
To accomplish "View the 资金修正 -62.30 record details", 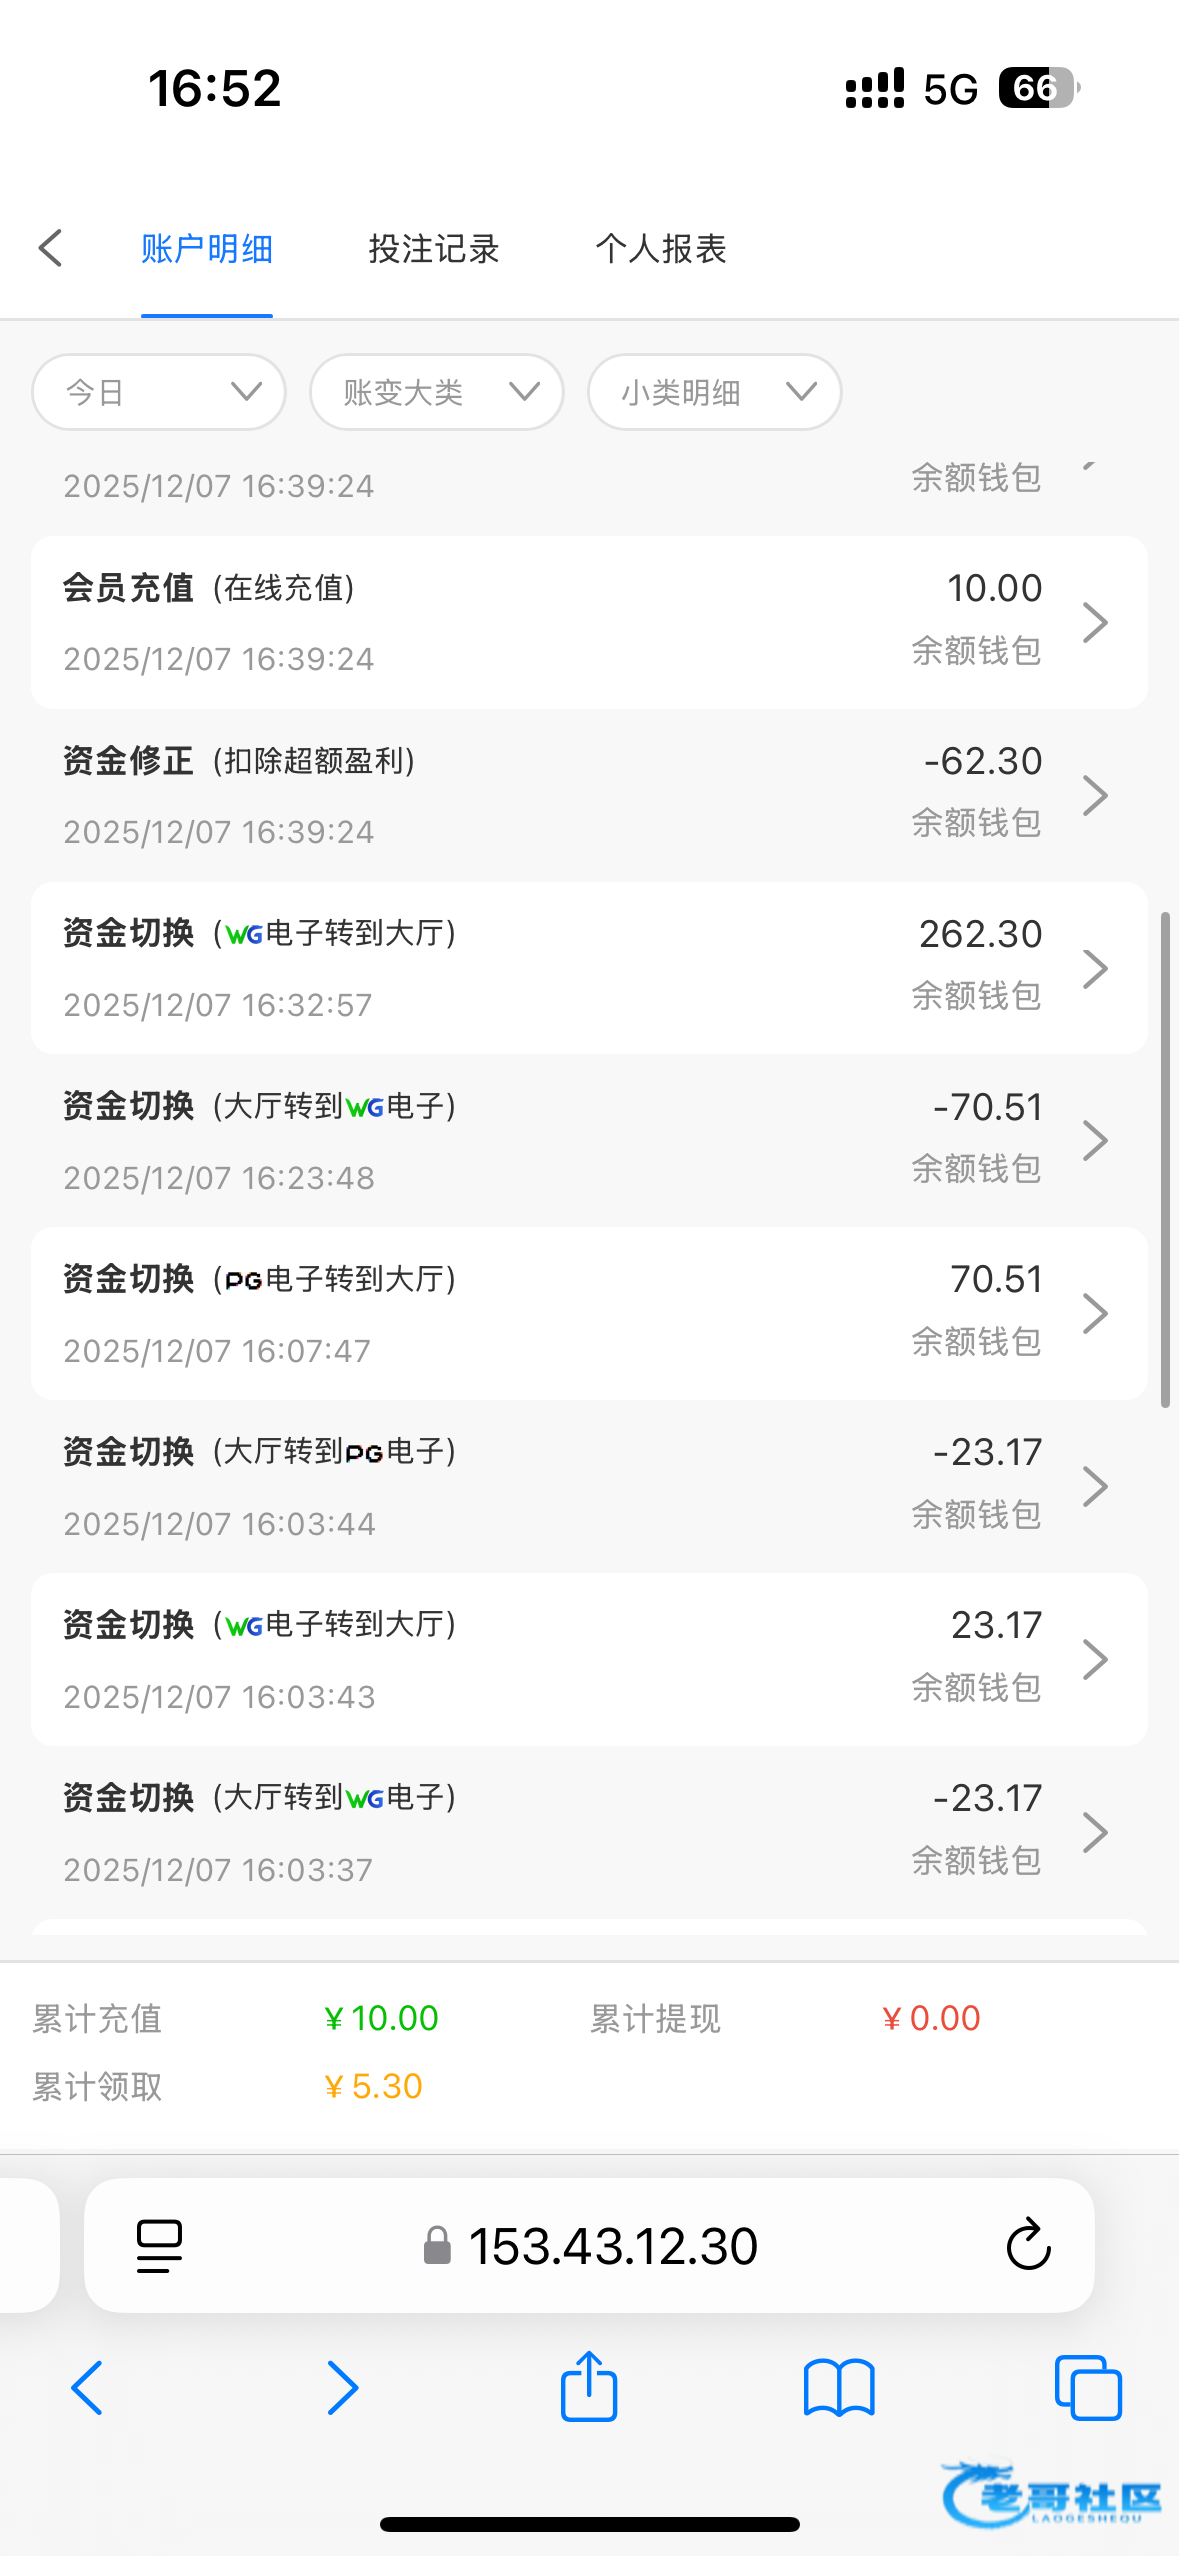I will point(589,795).
